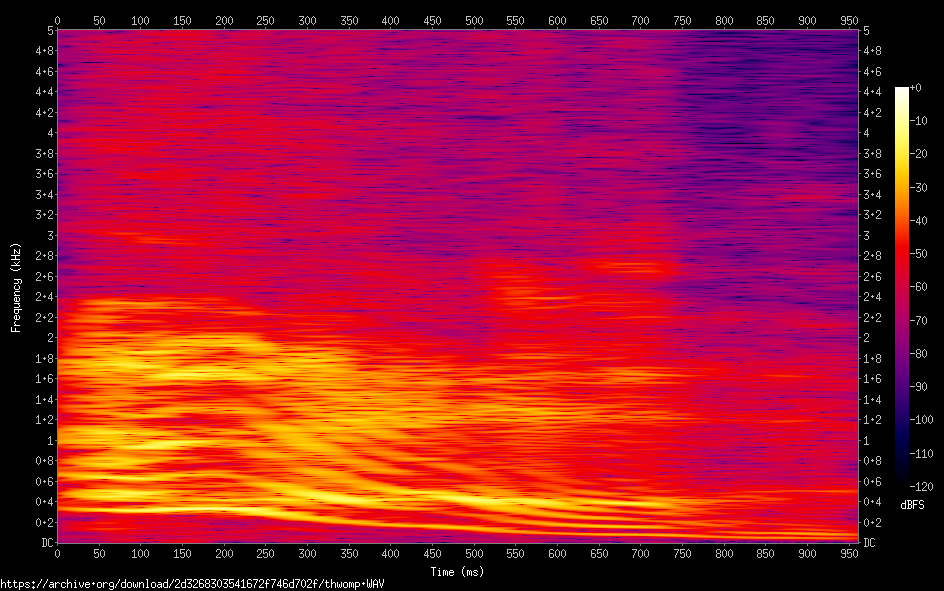This screenshot has width=944, height=591.
Task: Click the 3 kHz label on the left frequency axis
Action: (x=48, y=235)
